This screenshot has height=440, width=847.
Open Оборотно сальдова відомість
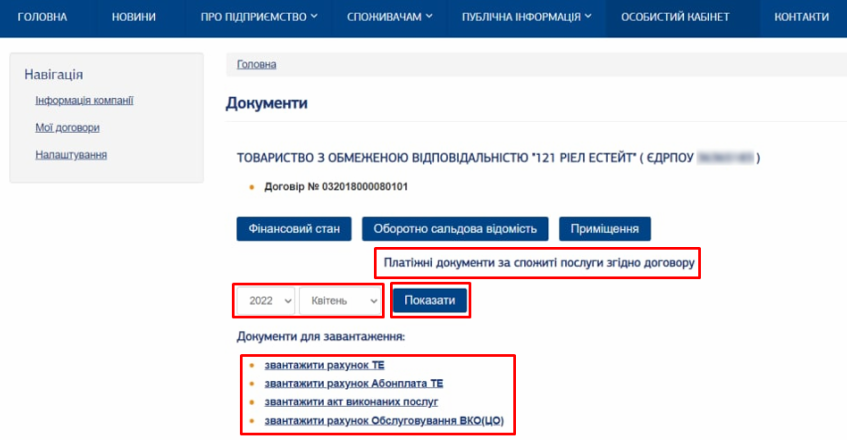coord(455,229)
